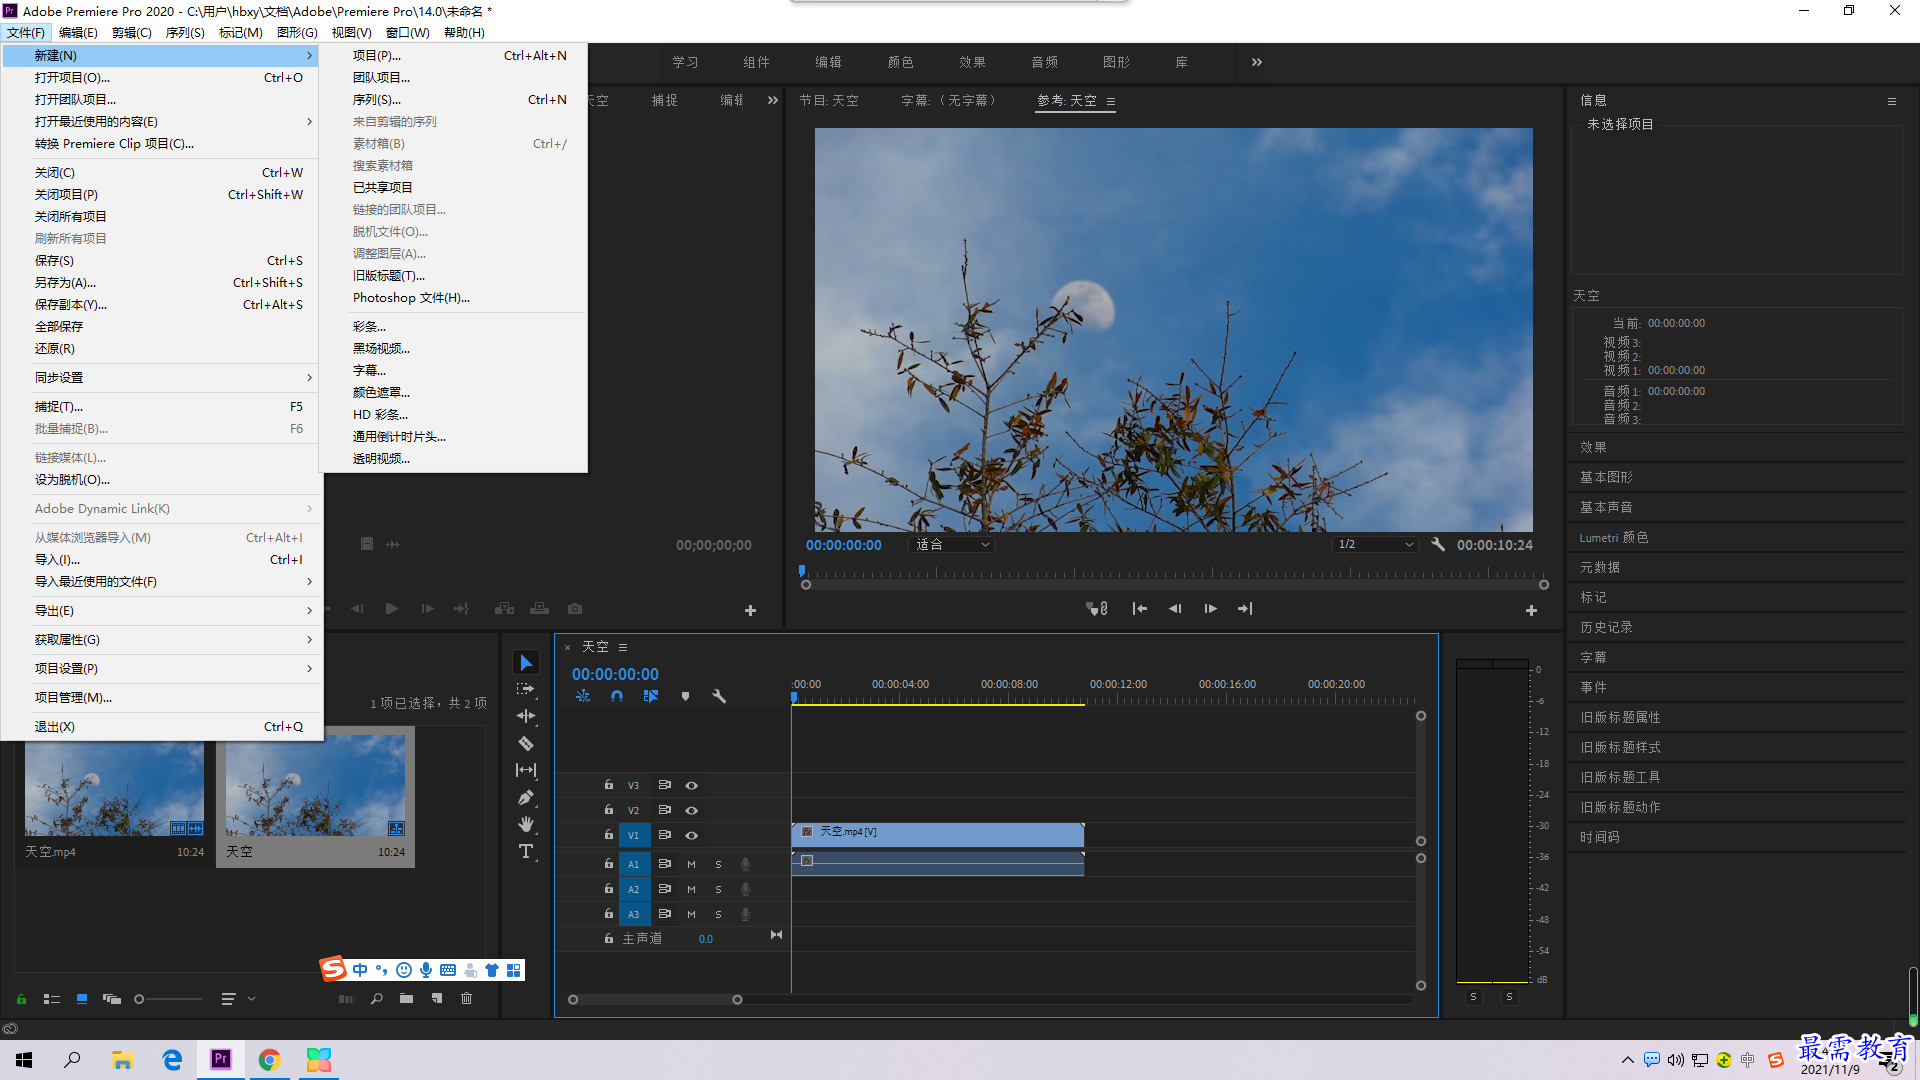
Task: Mute audio track A1
Action: pos(691,864)
